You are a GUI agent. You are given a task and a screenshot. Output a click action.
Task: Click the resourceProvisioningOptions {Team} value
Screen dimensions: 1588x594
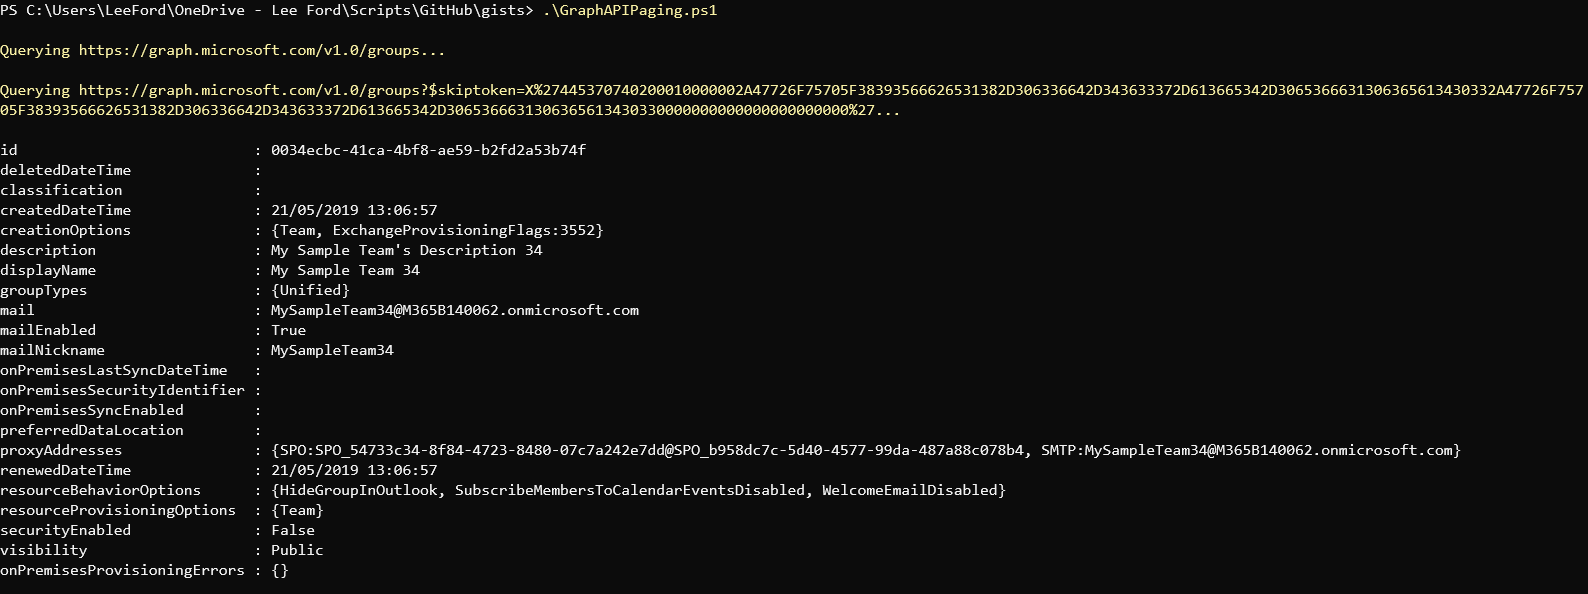pos(297,510)
